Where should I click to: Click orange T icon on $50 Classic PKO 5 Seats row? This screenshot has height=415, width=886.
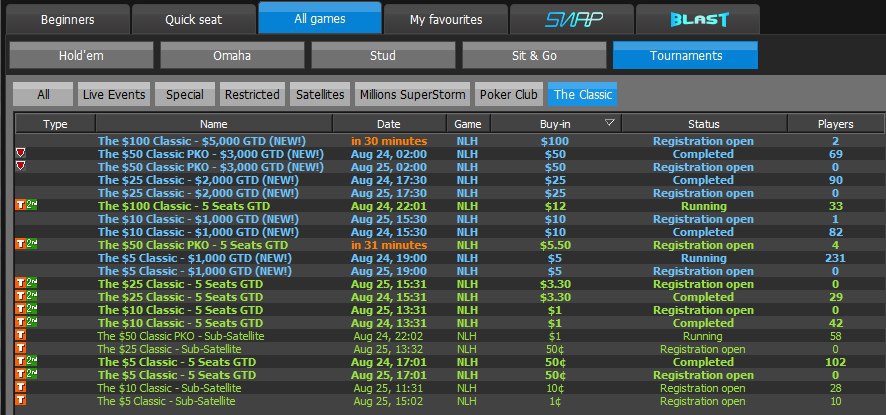click(x=20, y=244)
